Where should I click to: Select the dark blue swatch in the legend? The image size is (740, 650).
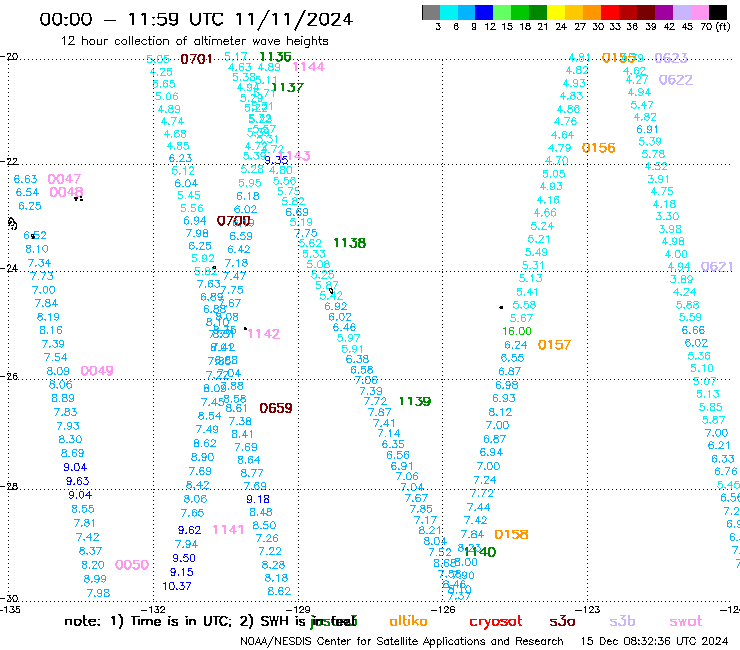[x=484, y=12]
